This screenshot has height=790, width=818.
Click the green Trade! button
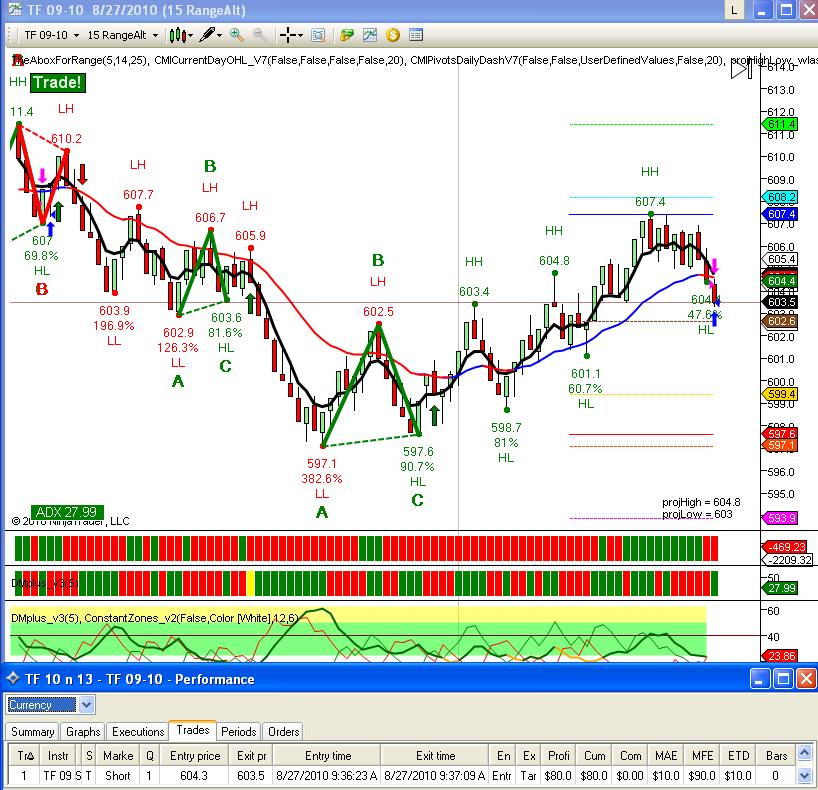pos(57,82)
